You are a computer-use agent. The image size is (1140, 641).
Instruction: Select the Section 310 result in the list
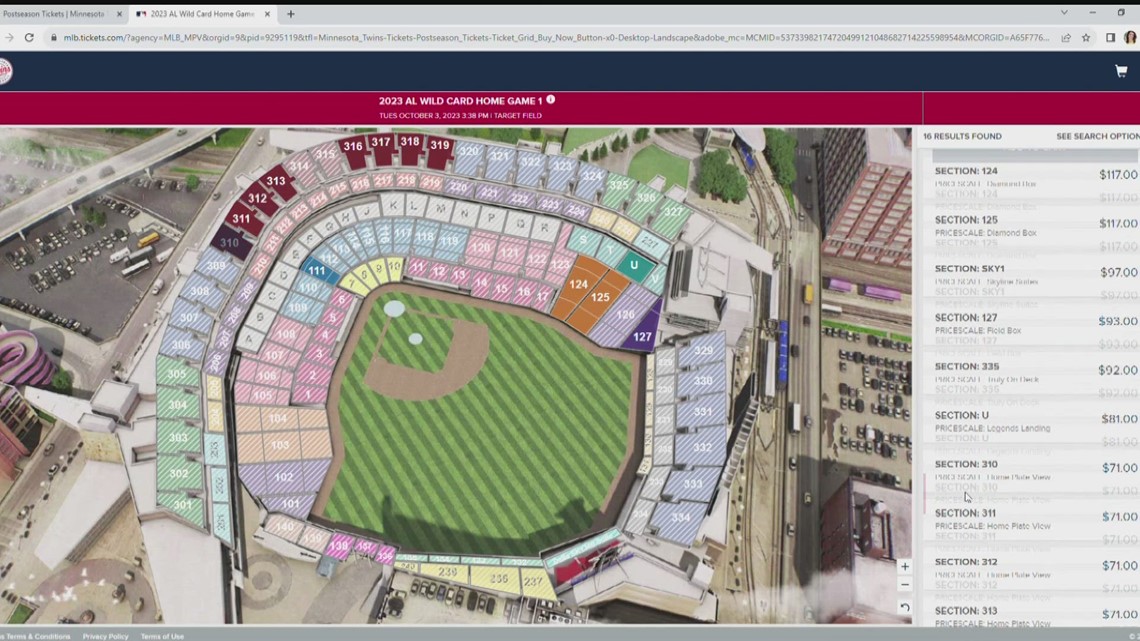tap(1030, 470)
